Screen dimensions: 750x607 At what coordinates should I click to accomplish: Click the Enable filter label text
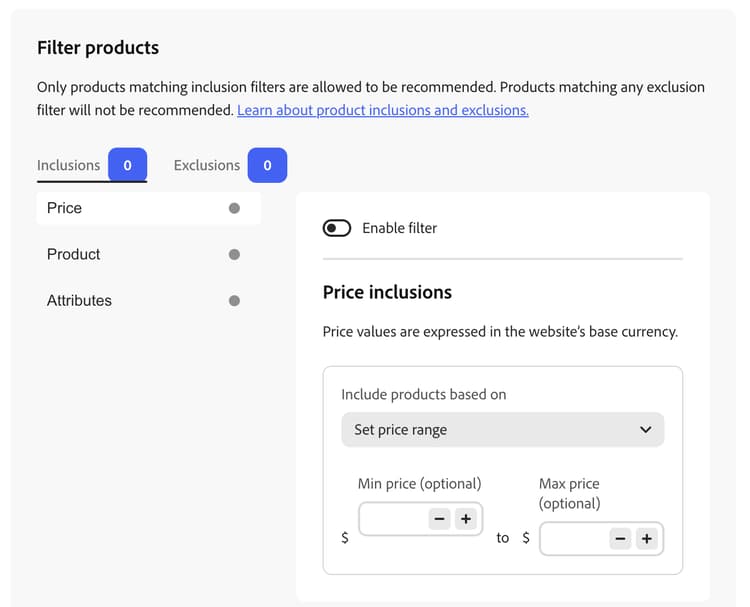[399, 228]
